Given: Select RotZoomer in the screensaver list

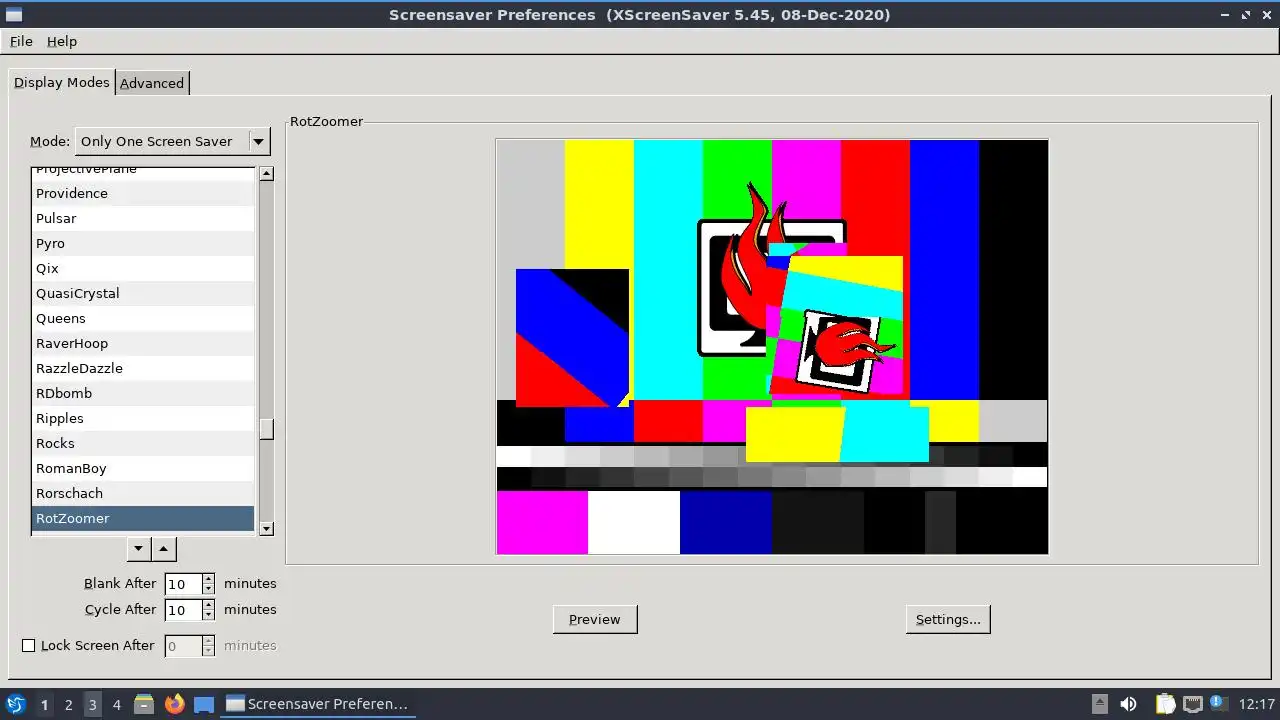Looking at the screenshot, I should pos(143,518).
